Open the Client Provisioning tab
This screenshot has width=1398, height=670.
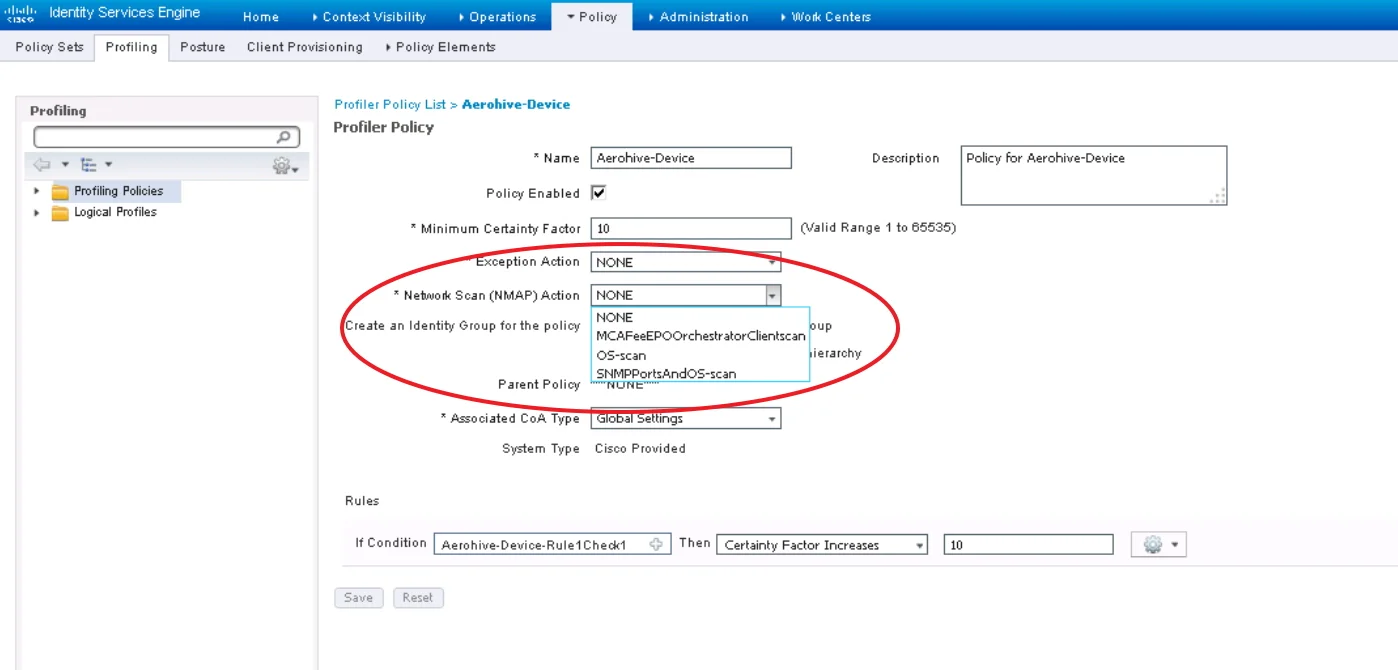[x=304, y=47]
